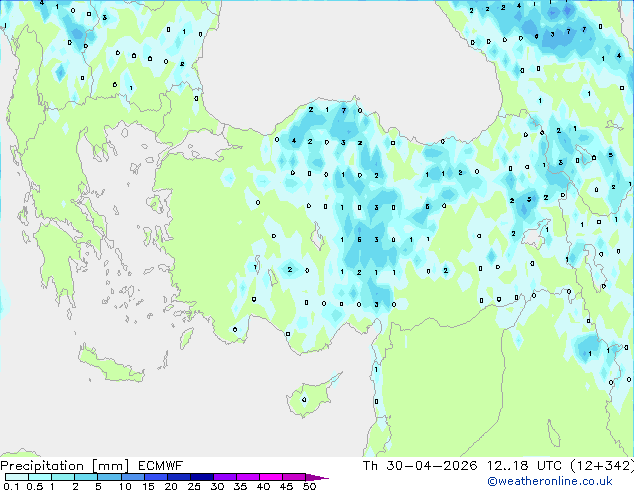Select the 0.5–1 mm legend color swatch
Image resolution: width=634 pixels, height=490 pixels.
click(40, 477)
